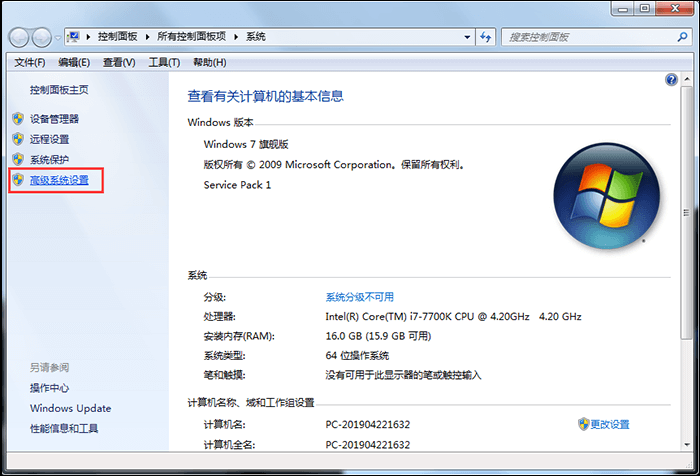
Task: Expand the arrow after 控制面板 breadcrumb
Action: [147, 37]
